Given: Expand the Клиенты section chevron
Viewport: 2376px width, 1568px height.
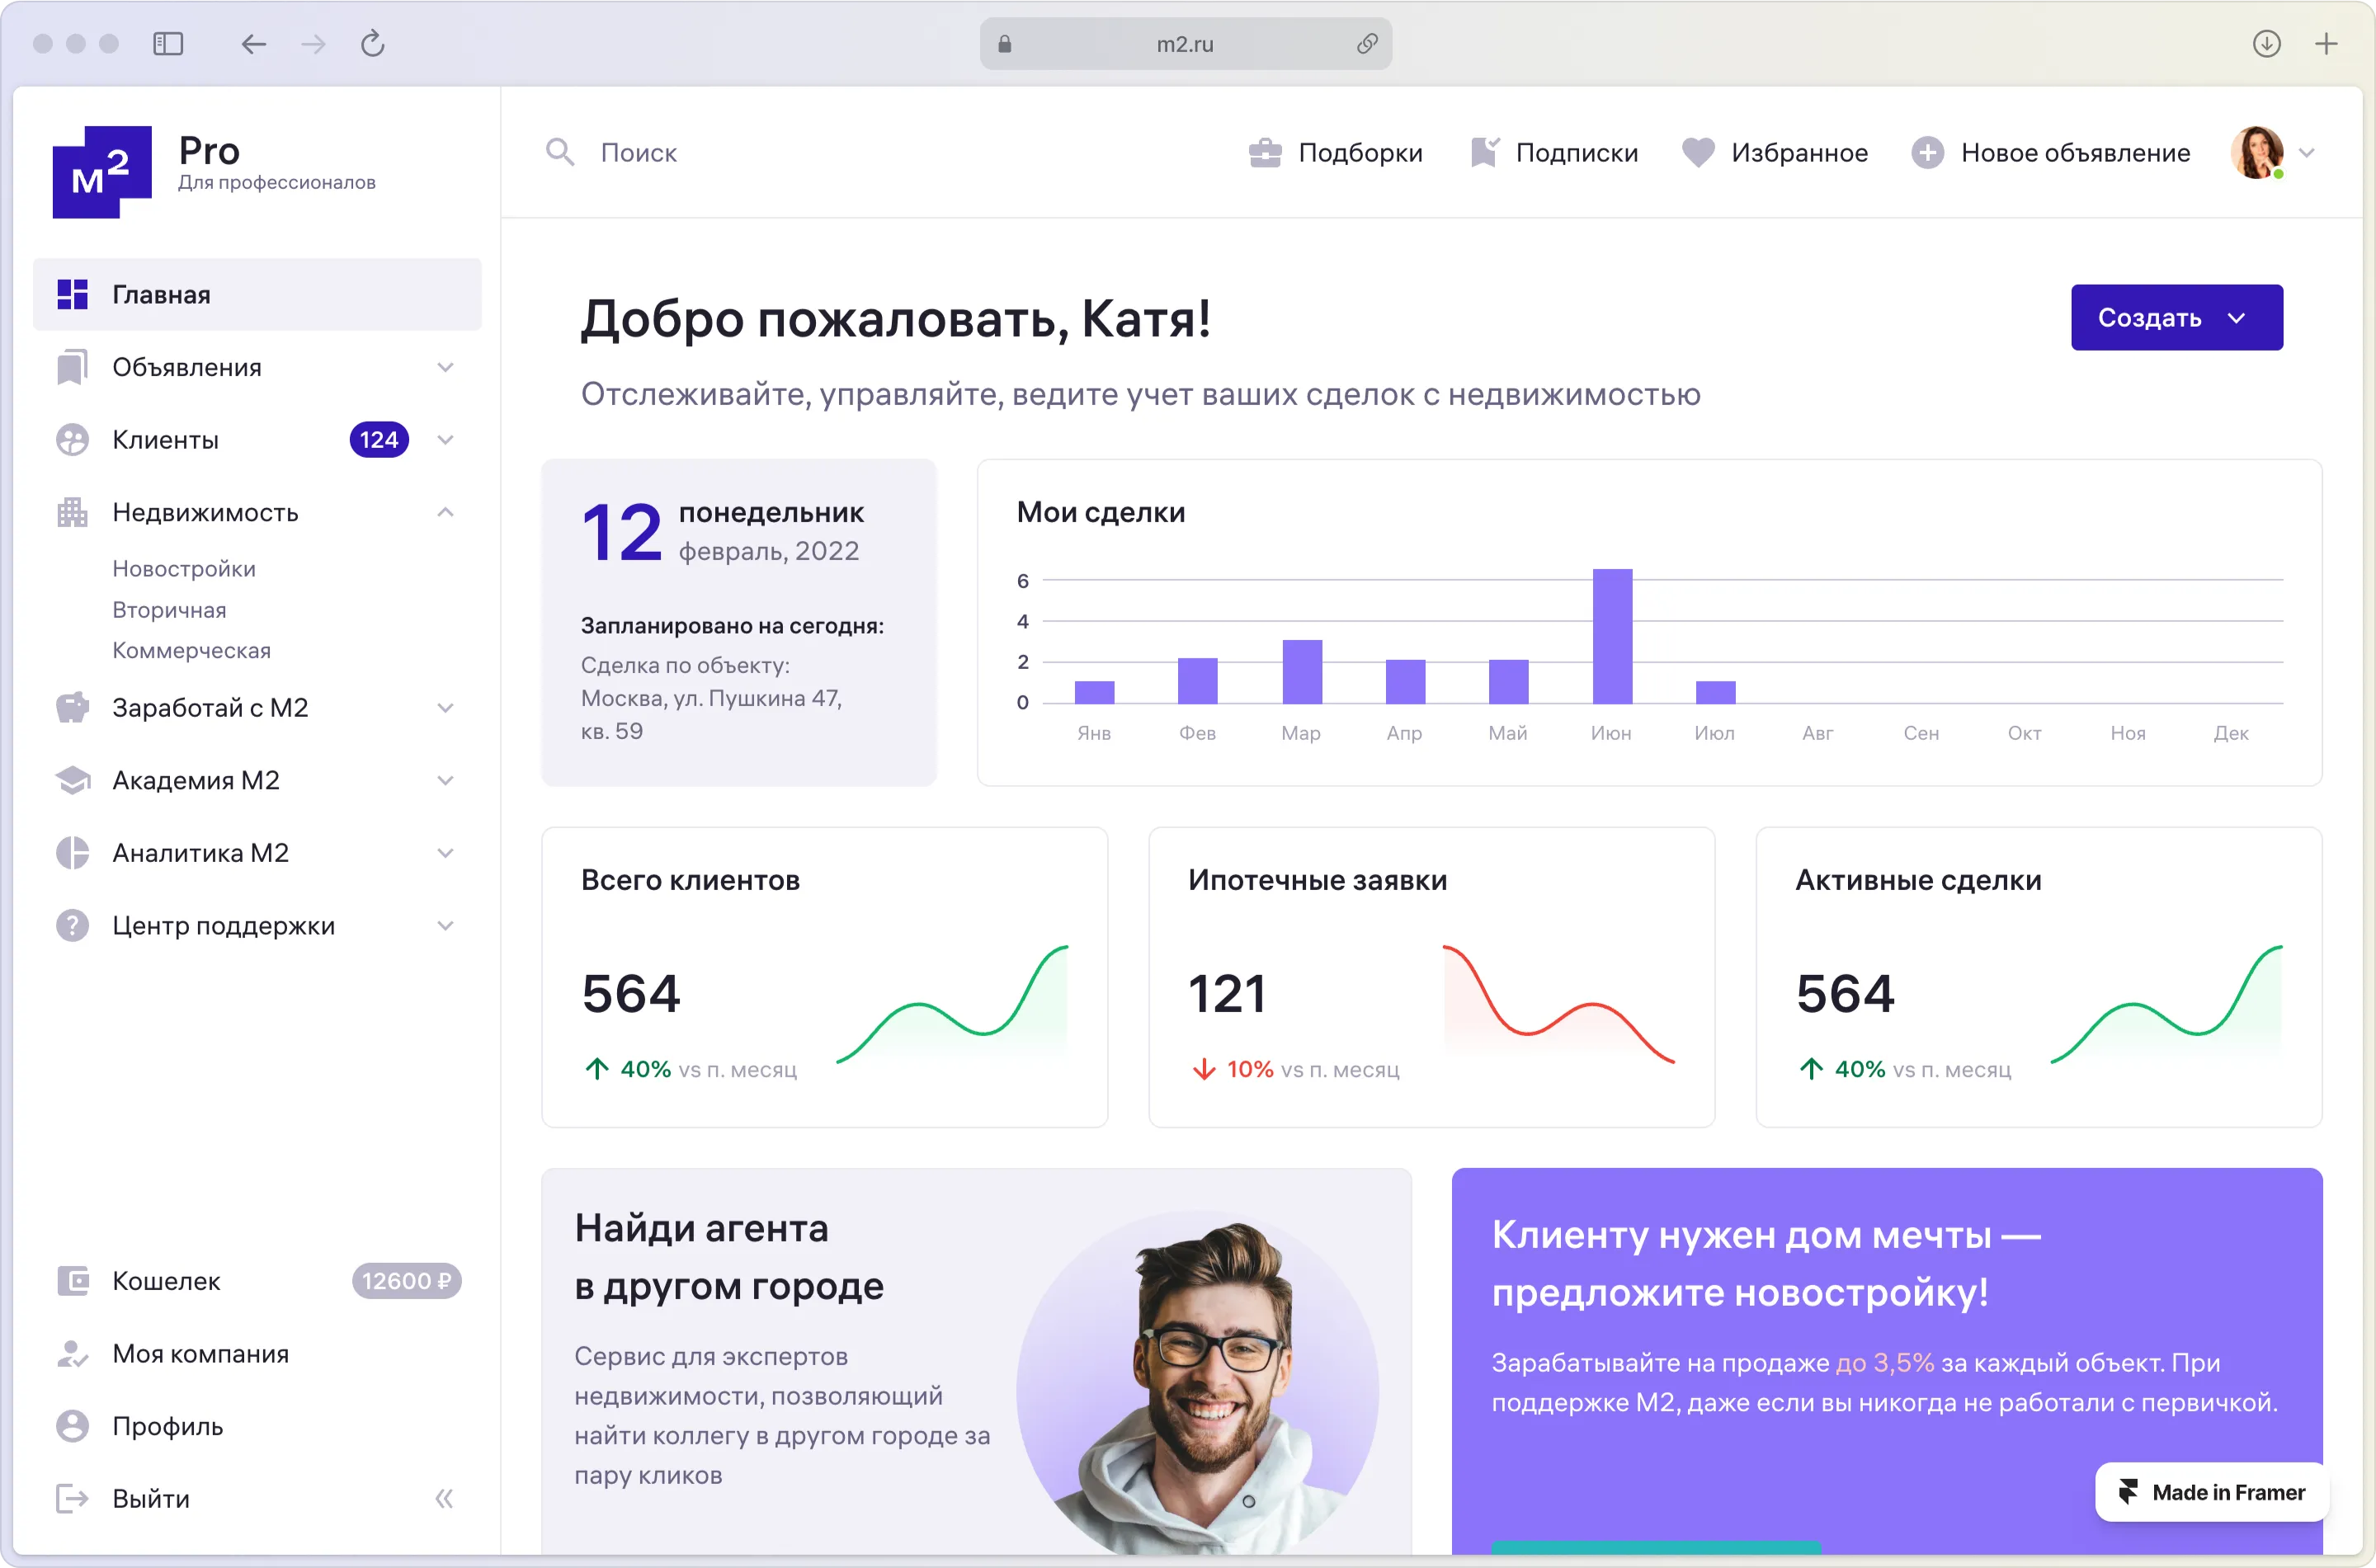Looking at the screenshot, I should [445, 440].
